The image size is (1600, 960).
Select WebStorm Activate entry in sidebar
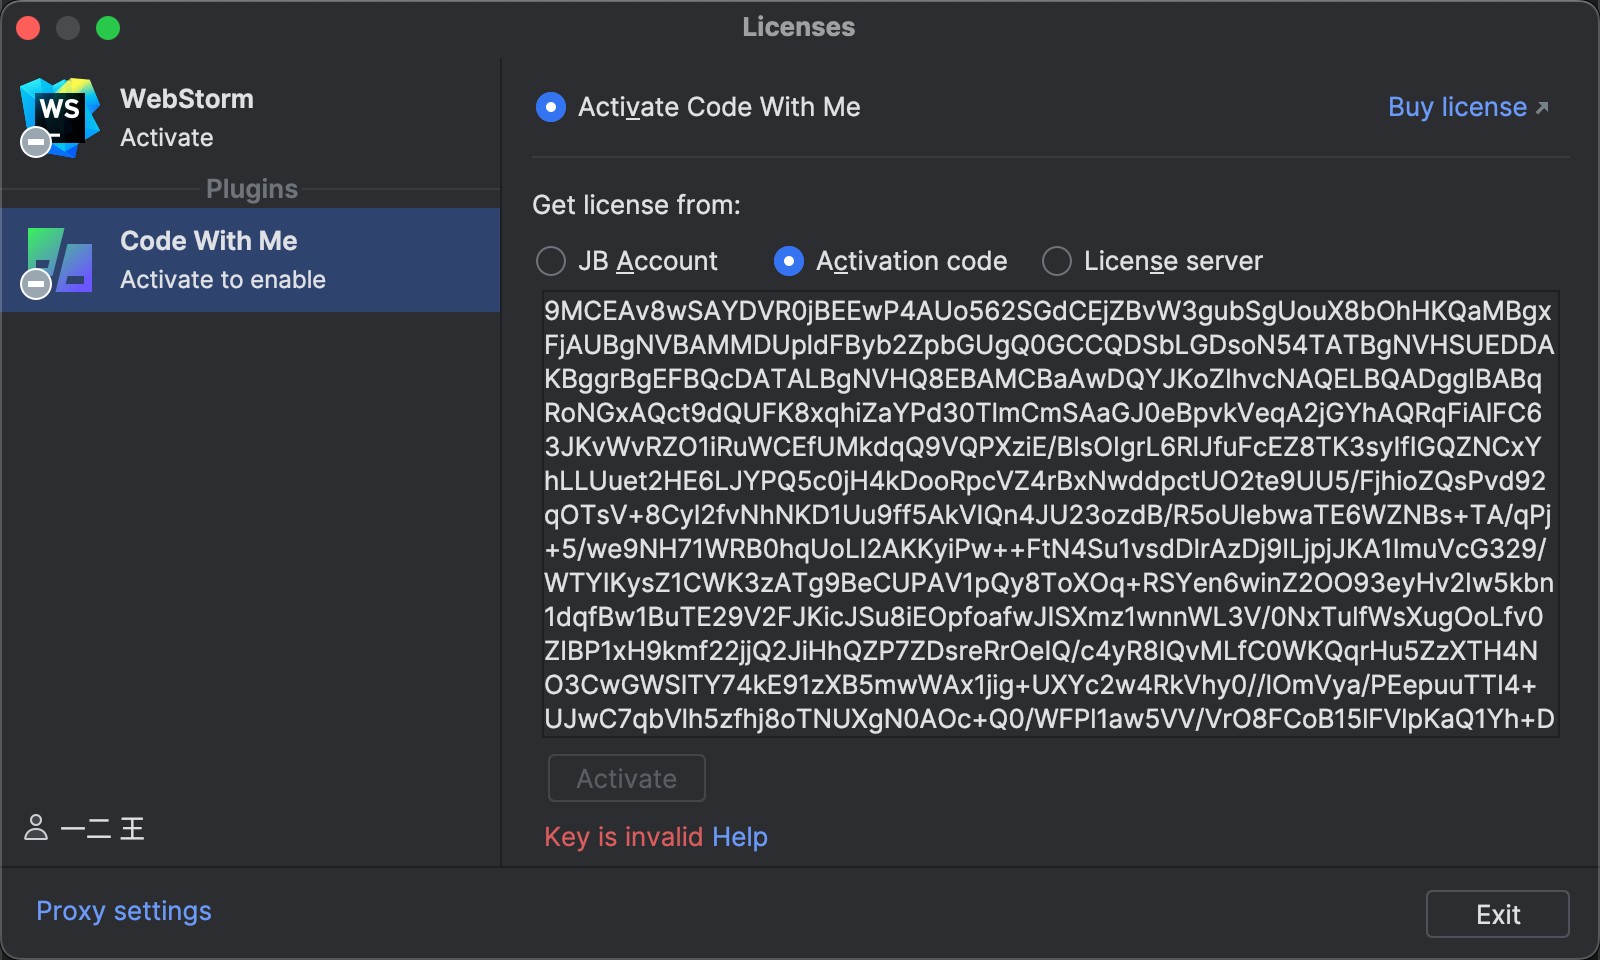[250, 118]
